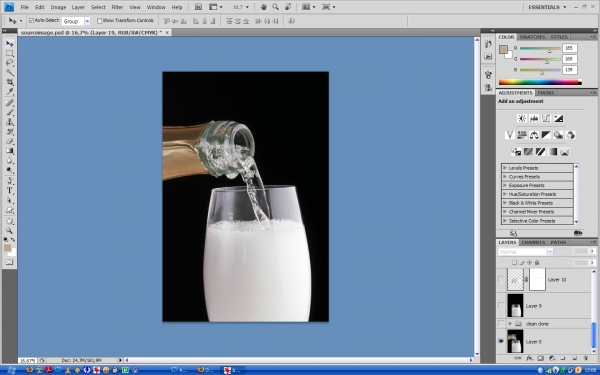Expand Black & White Presets
The width and height of the screenshot is (600, 375).
point(505,203)
